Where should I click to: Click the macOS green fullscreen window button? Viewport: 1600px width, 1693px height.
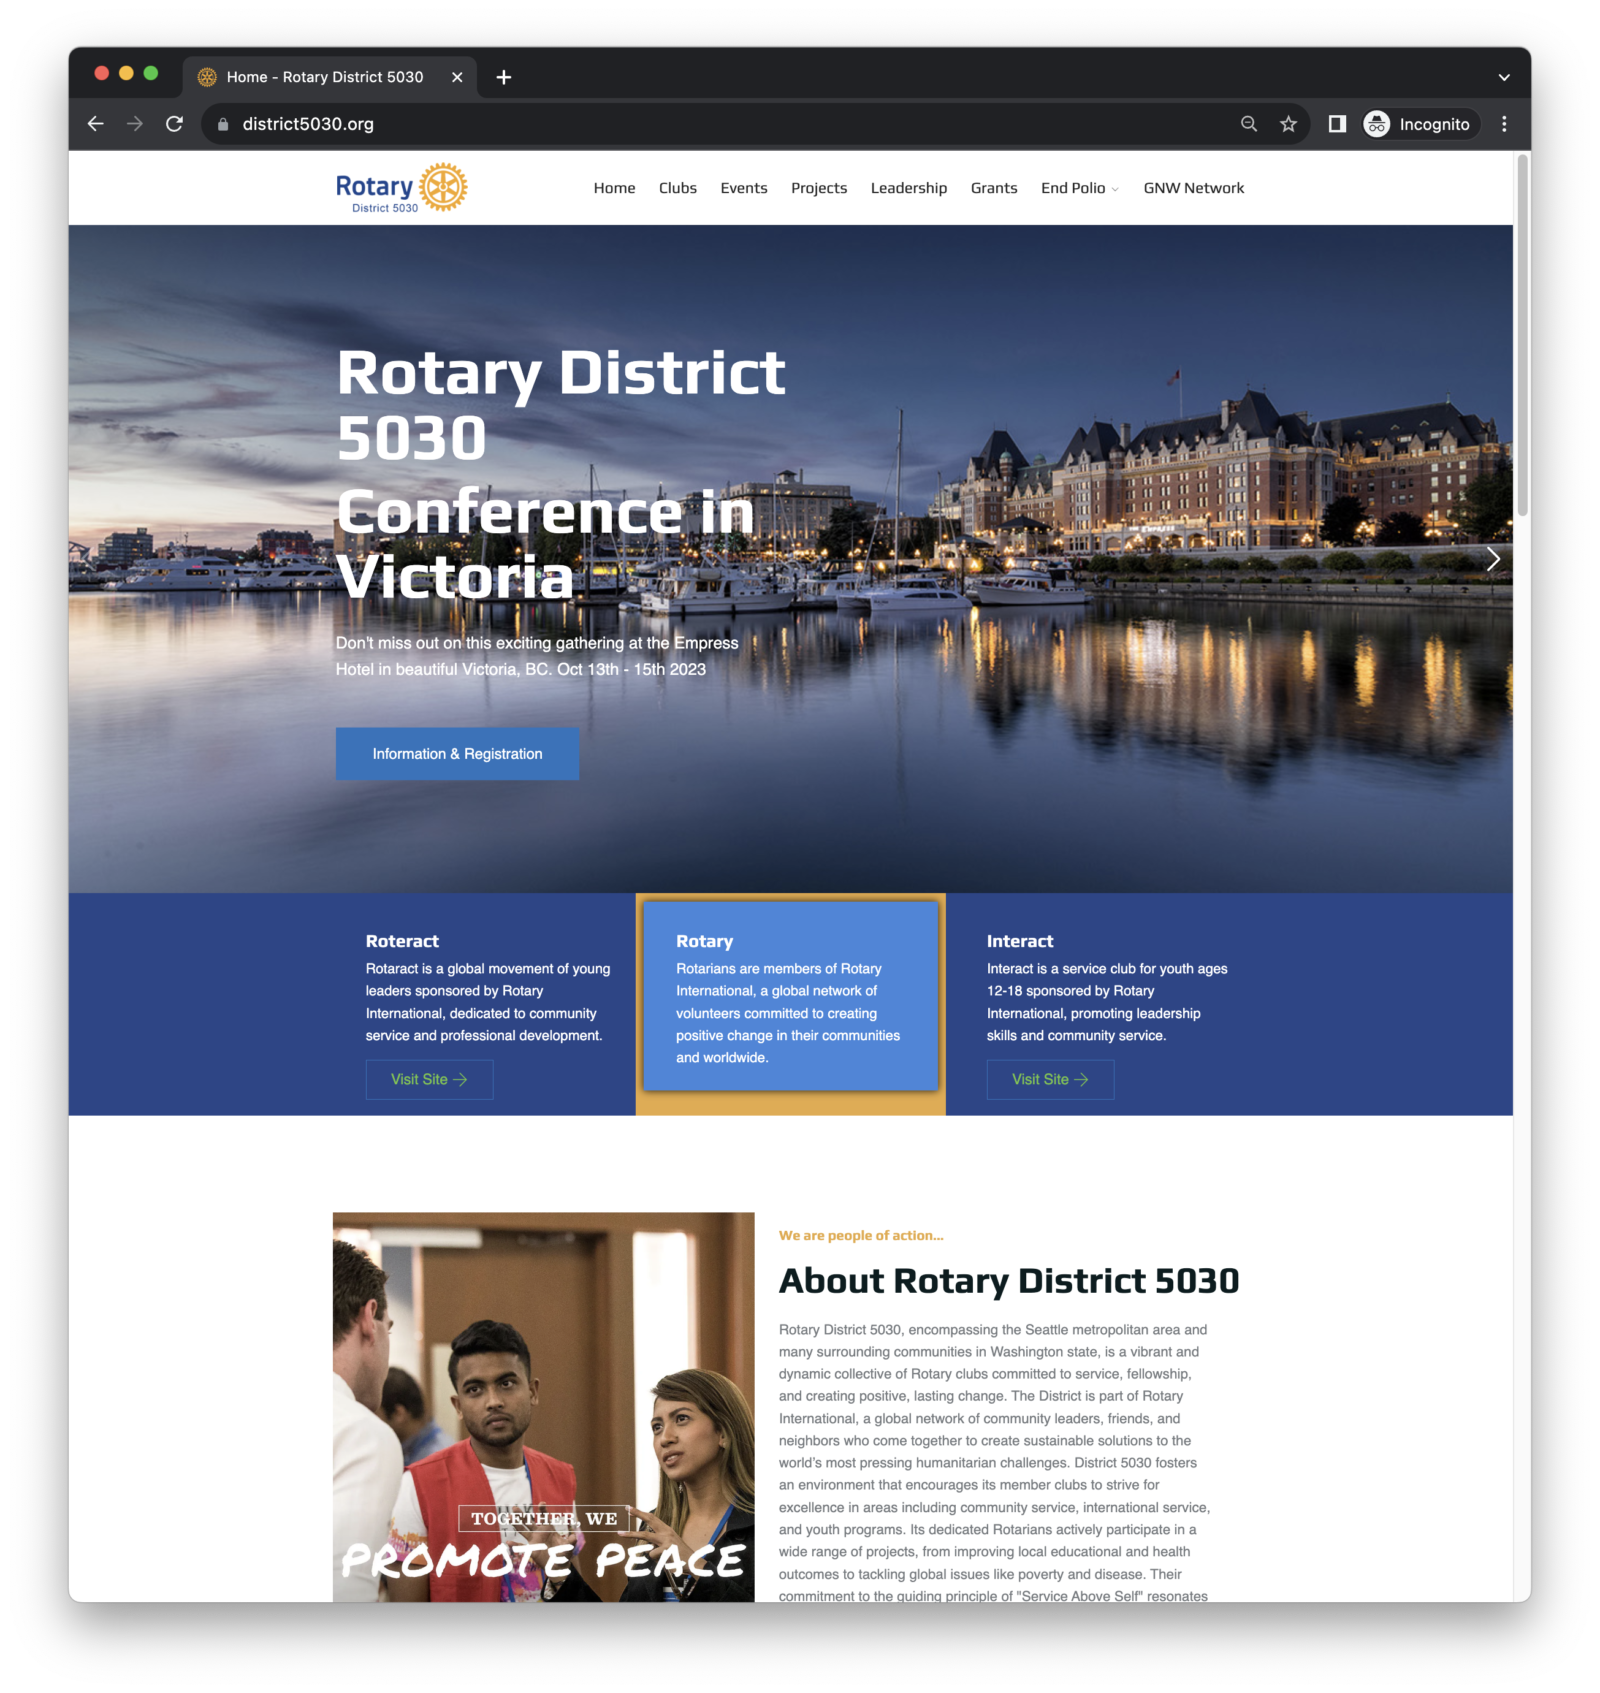click(151, 73)
